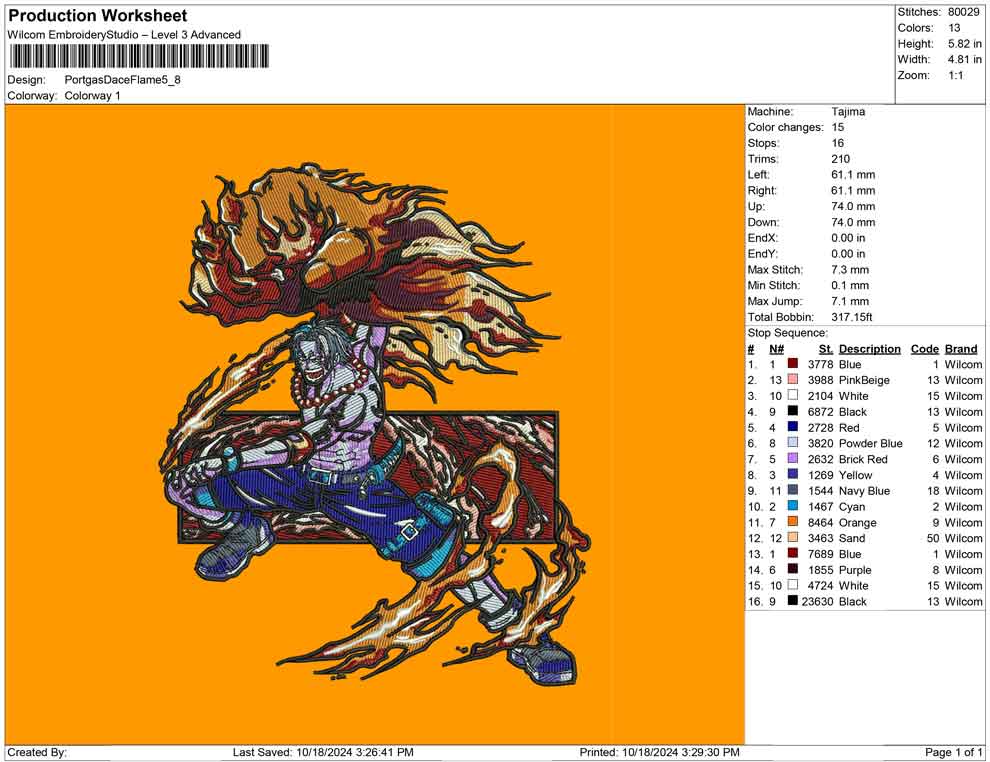The image size is (990, 762).
Task: Click the EndY label
Action: coord(763,254)
